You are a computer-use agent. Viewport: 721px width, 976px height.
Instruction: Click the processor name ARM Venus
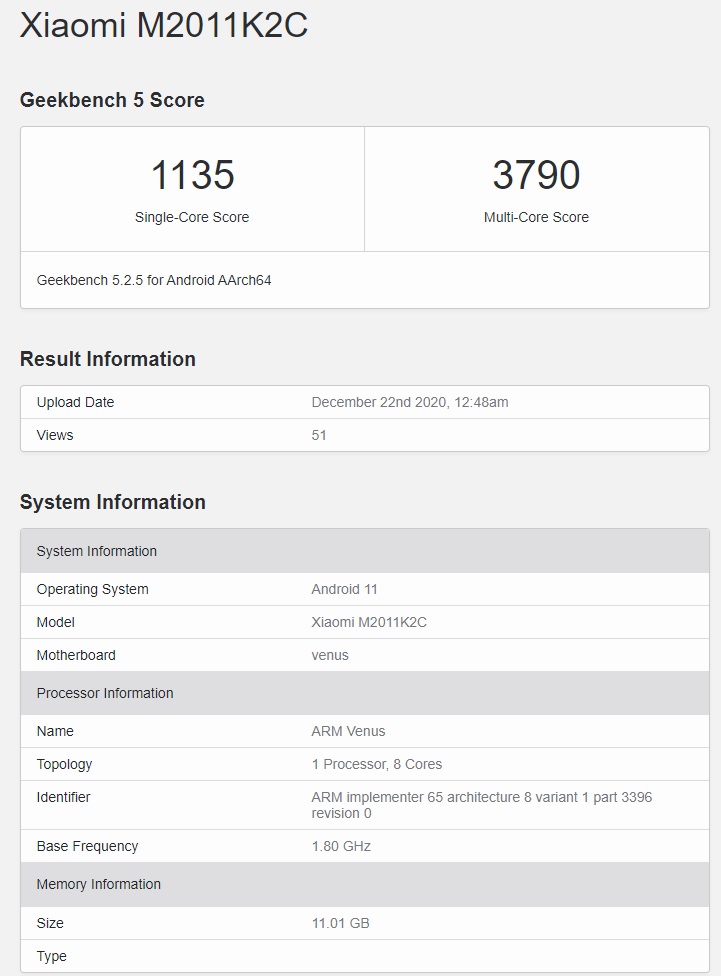pos(348,731)
